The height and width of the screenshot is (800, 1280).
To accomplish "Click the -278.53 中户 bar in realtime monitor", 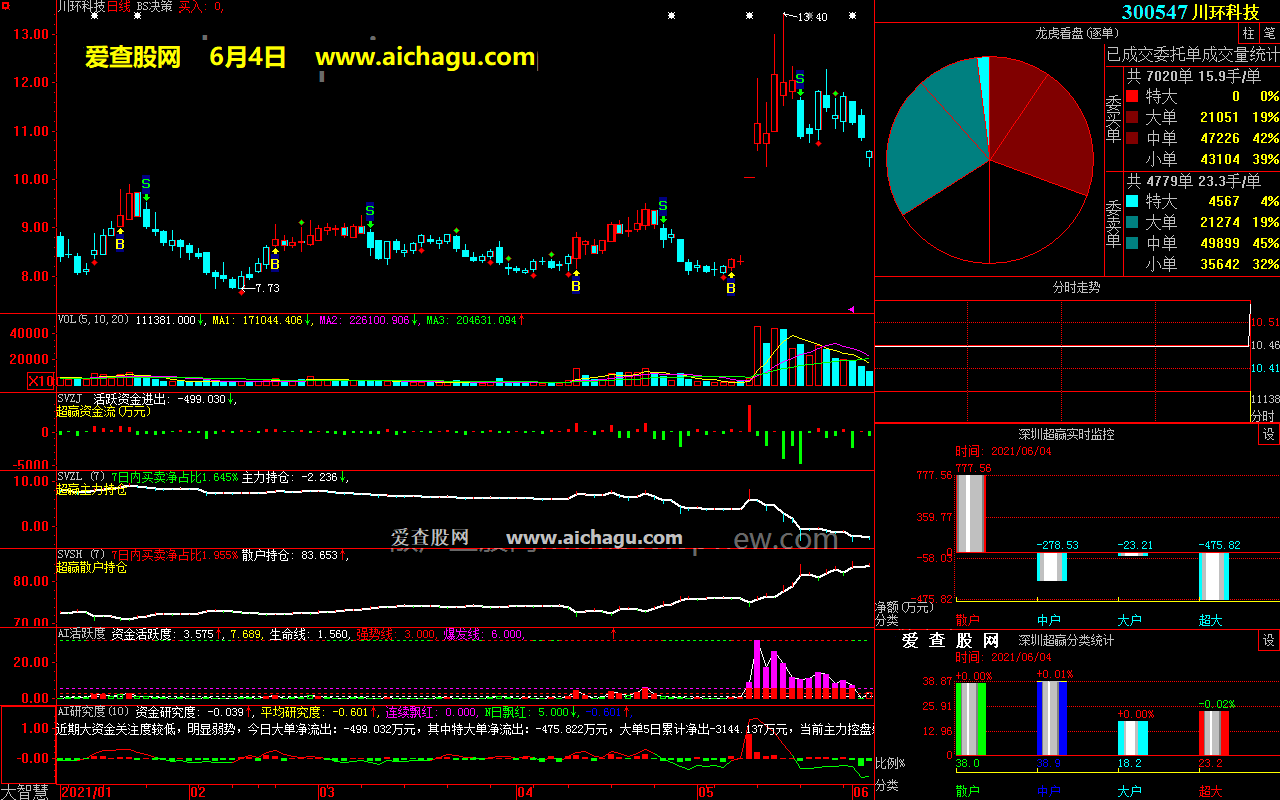I will [x=1052, y=566].
